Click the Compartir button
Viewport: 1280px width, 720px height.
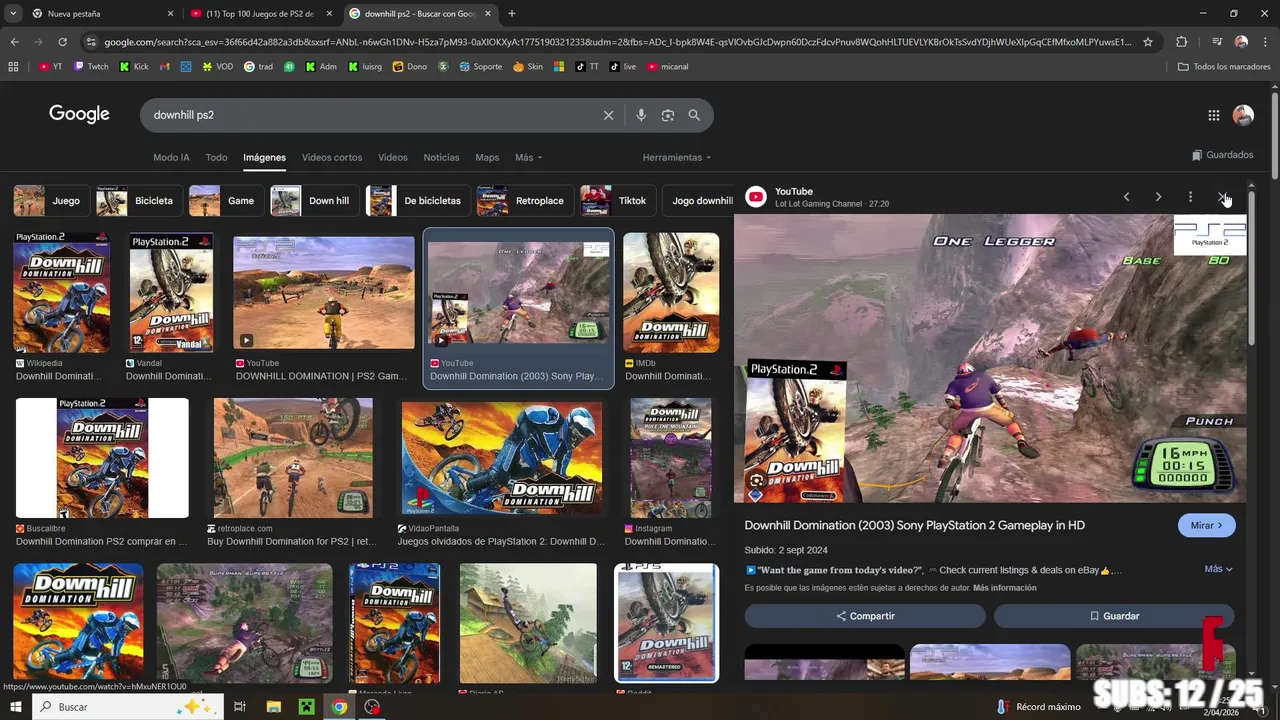click(x=865, y=616)
